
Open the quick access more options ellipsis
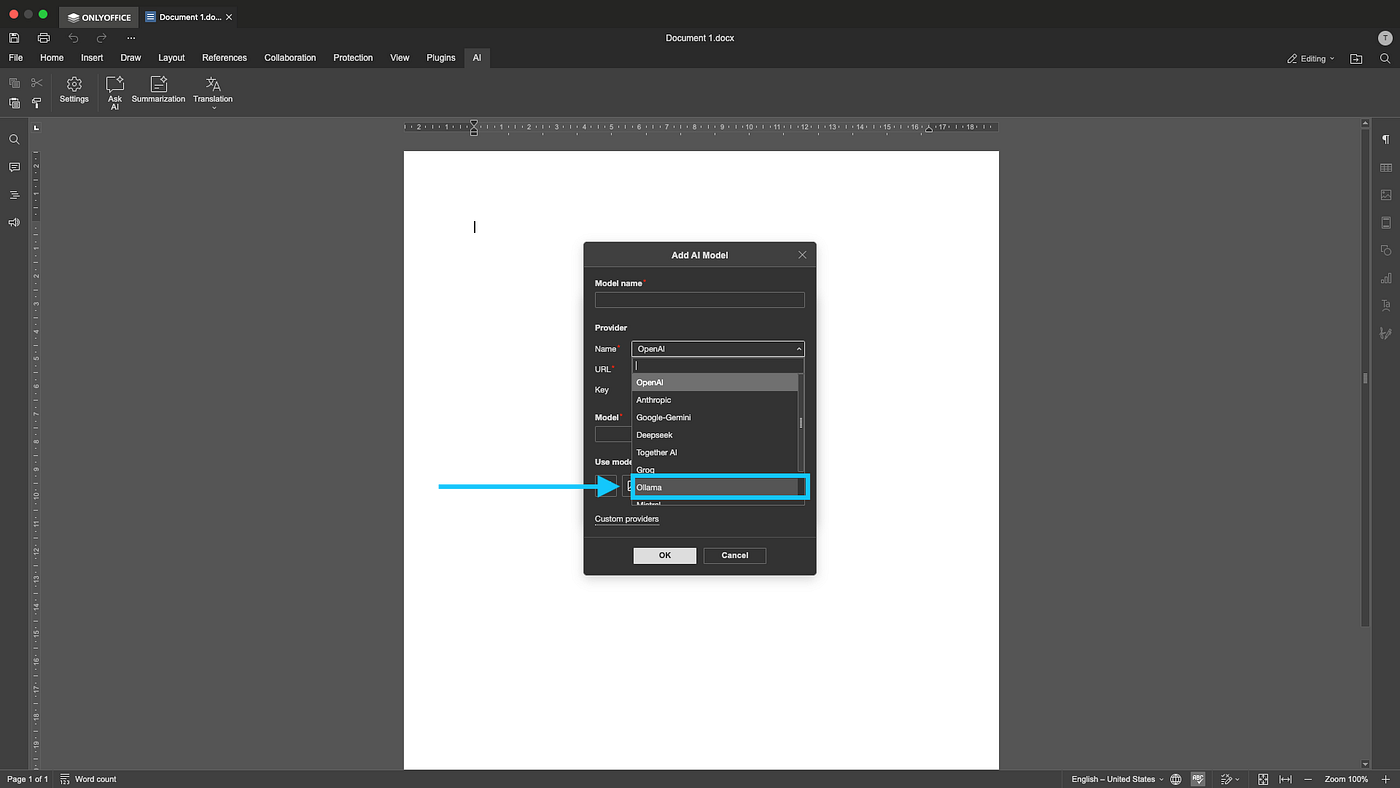tap(130, 38)
